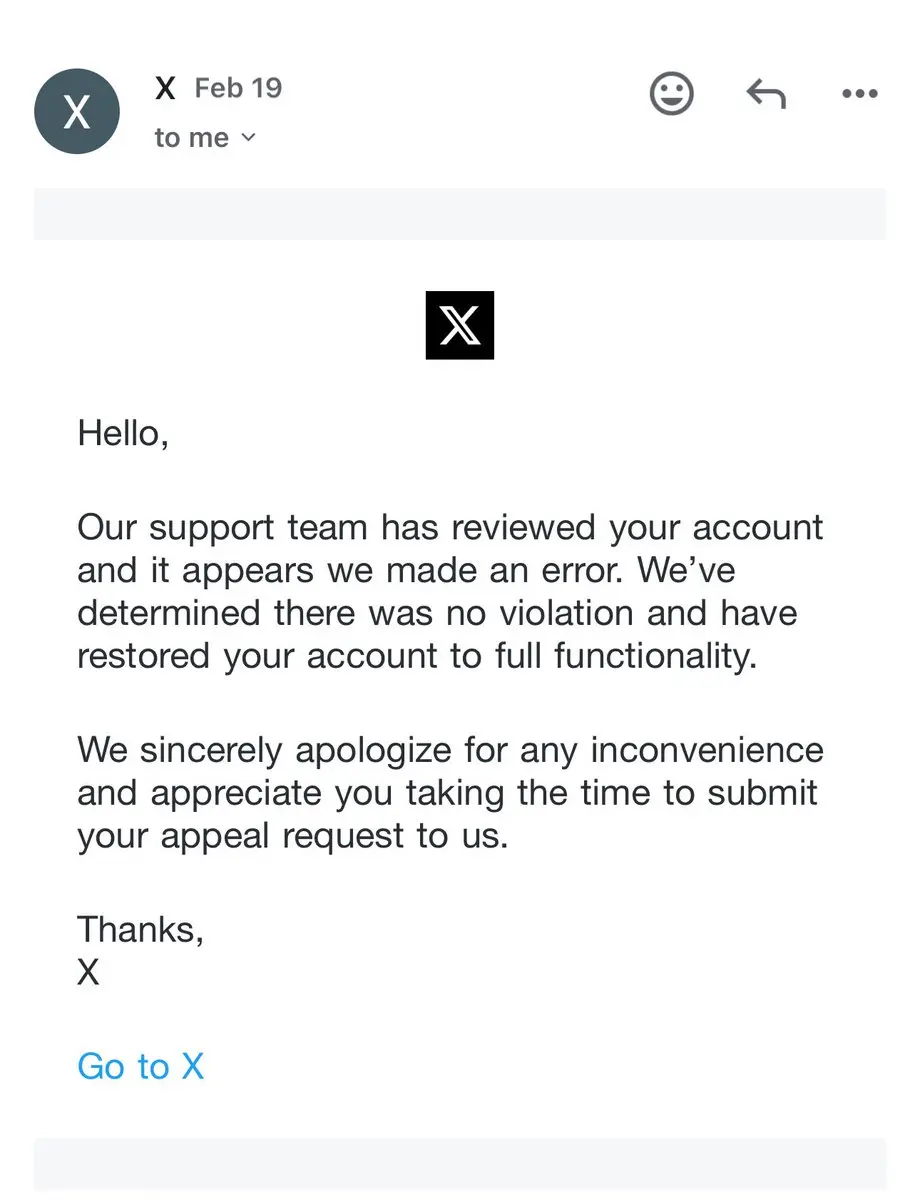Click the Feb 19 date stamp
This screenshot has height=1200, width=920.
point(238,88)
